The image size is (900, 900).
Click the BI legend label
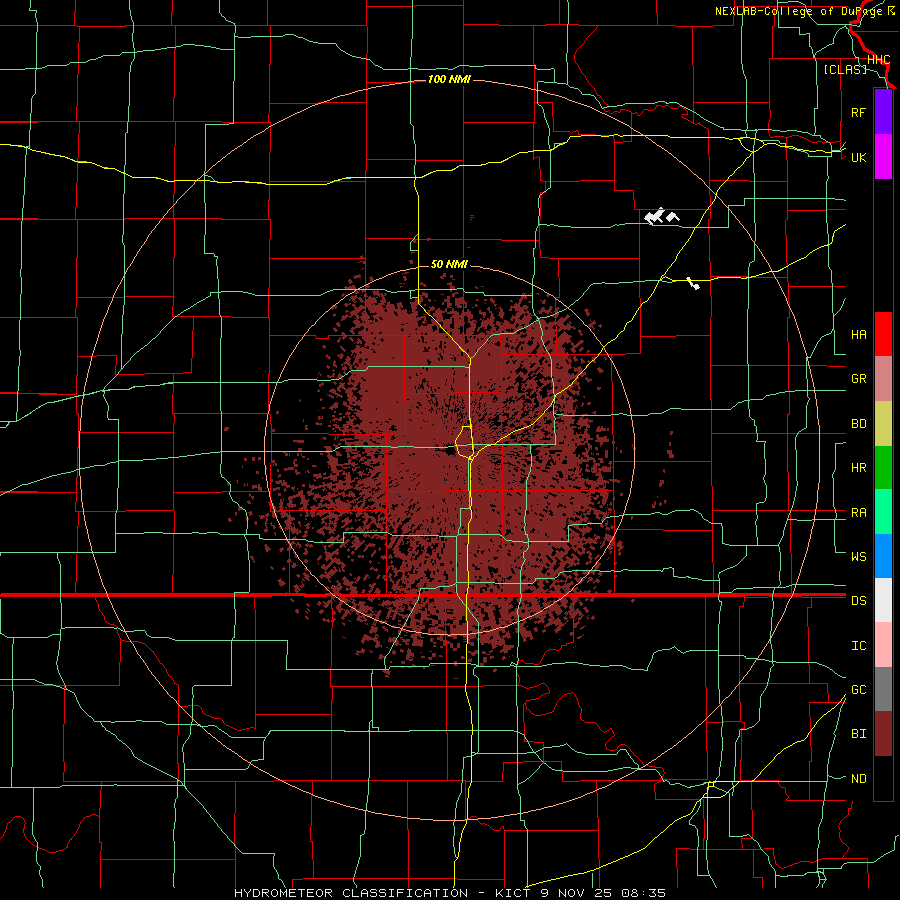[858, 734]
